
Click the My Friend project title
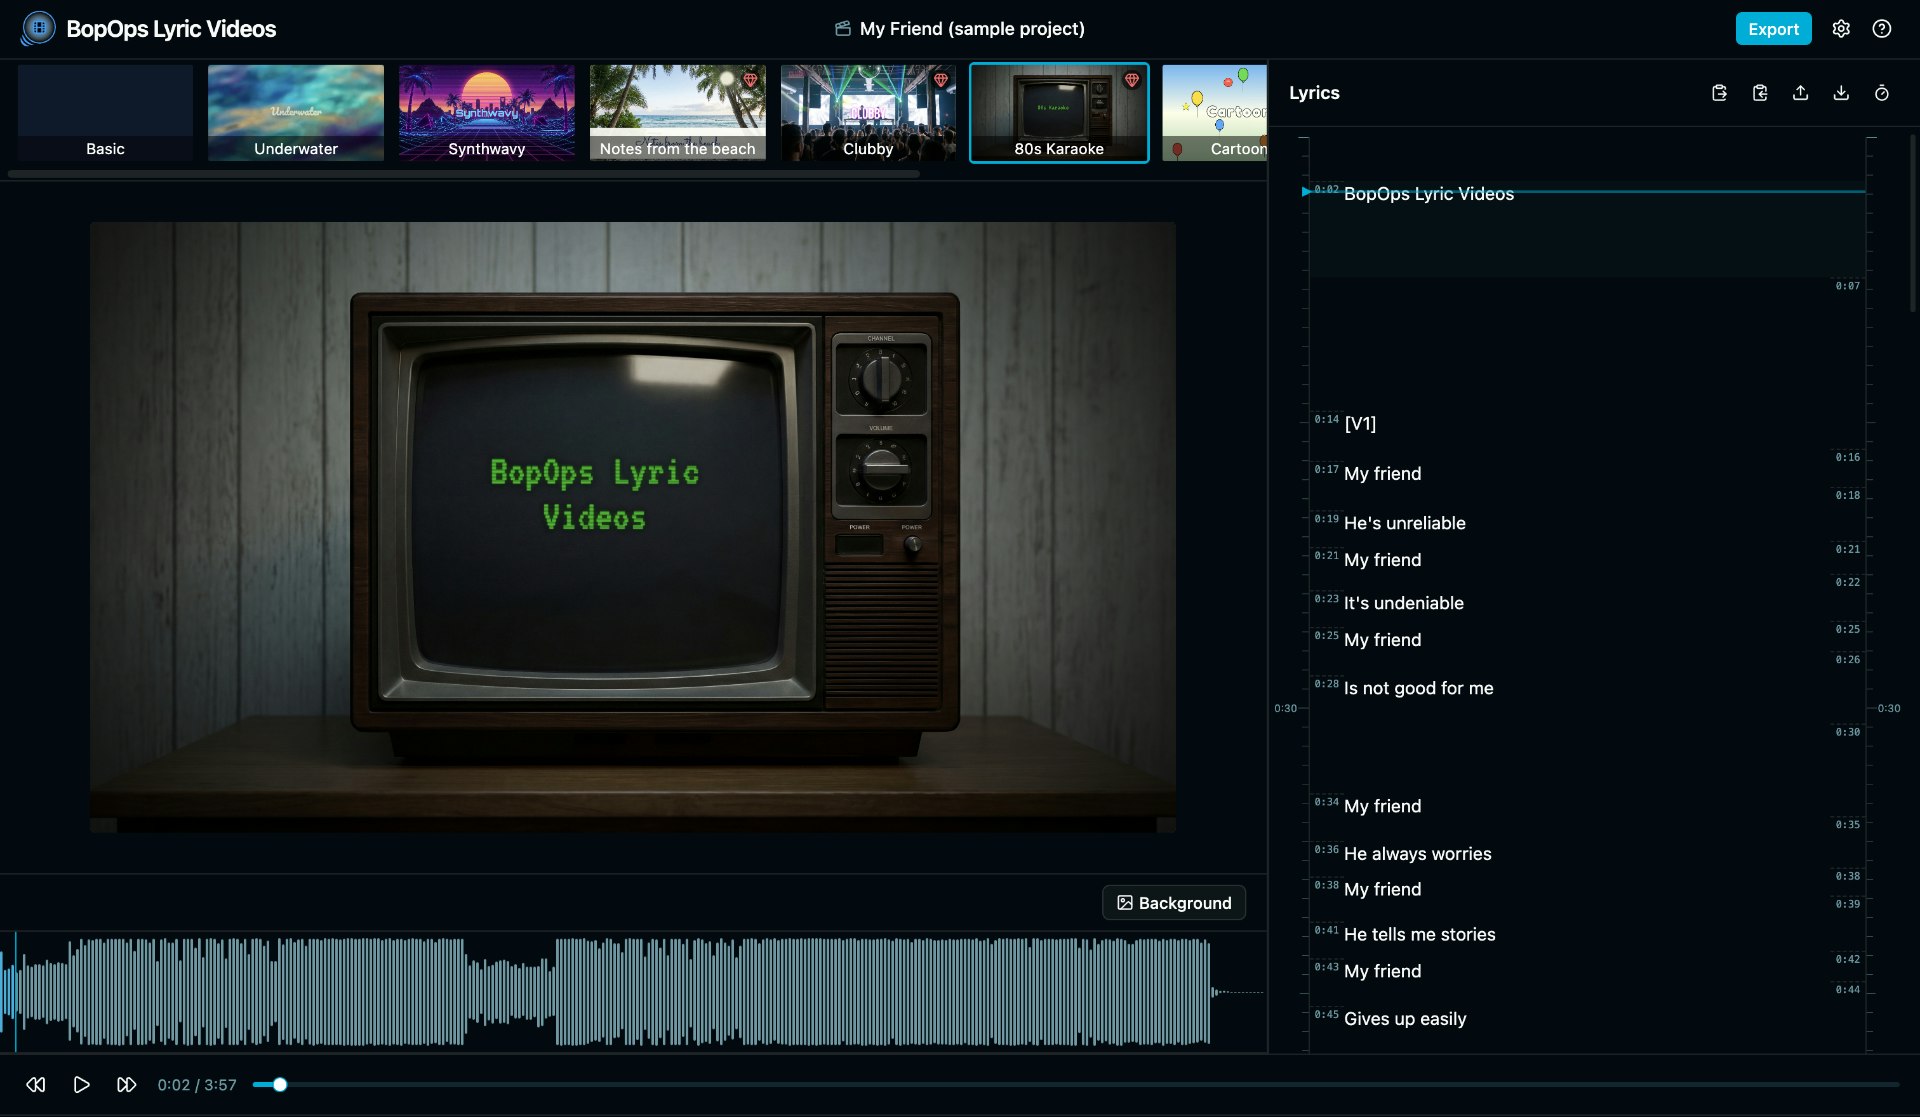pos(971,29)
